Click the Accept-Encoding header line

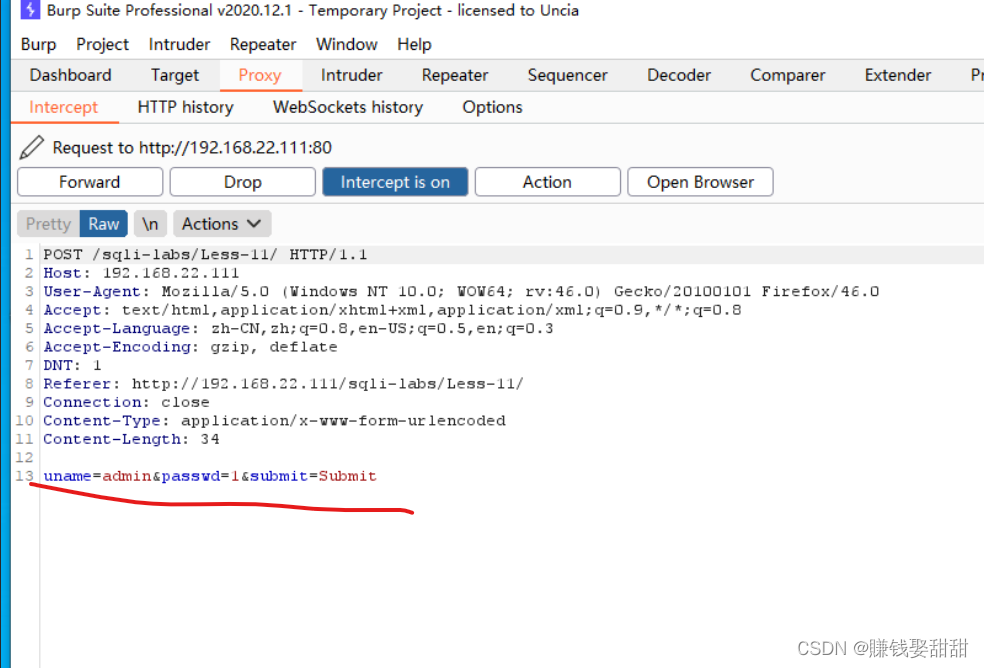tap(190, 347)
